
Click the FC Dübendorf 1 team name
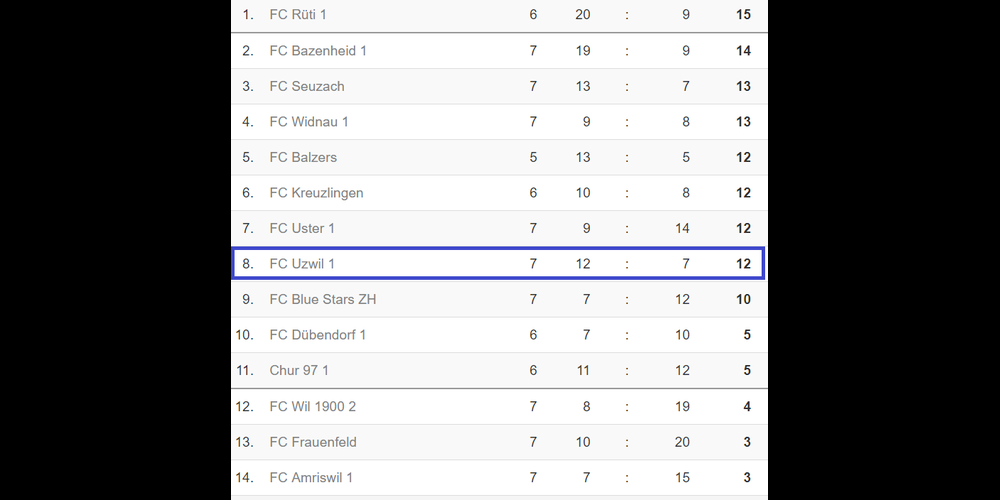coord(318,335)
